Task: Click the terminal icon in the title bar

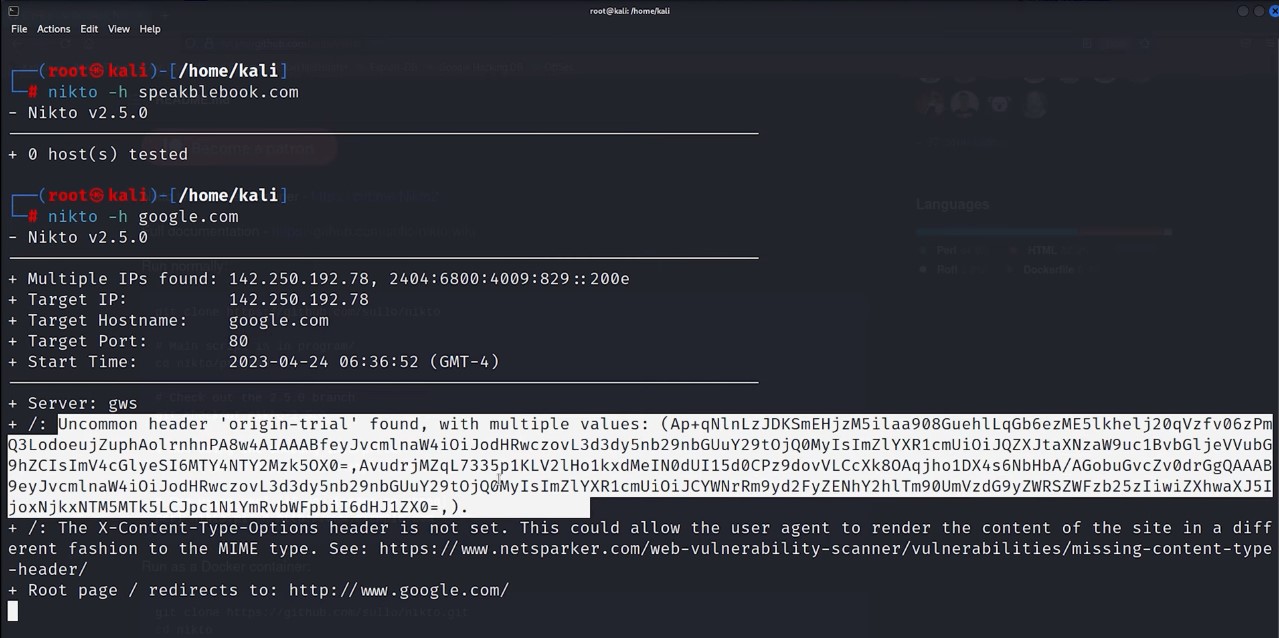Action: [x=14, y=11]
